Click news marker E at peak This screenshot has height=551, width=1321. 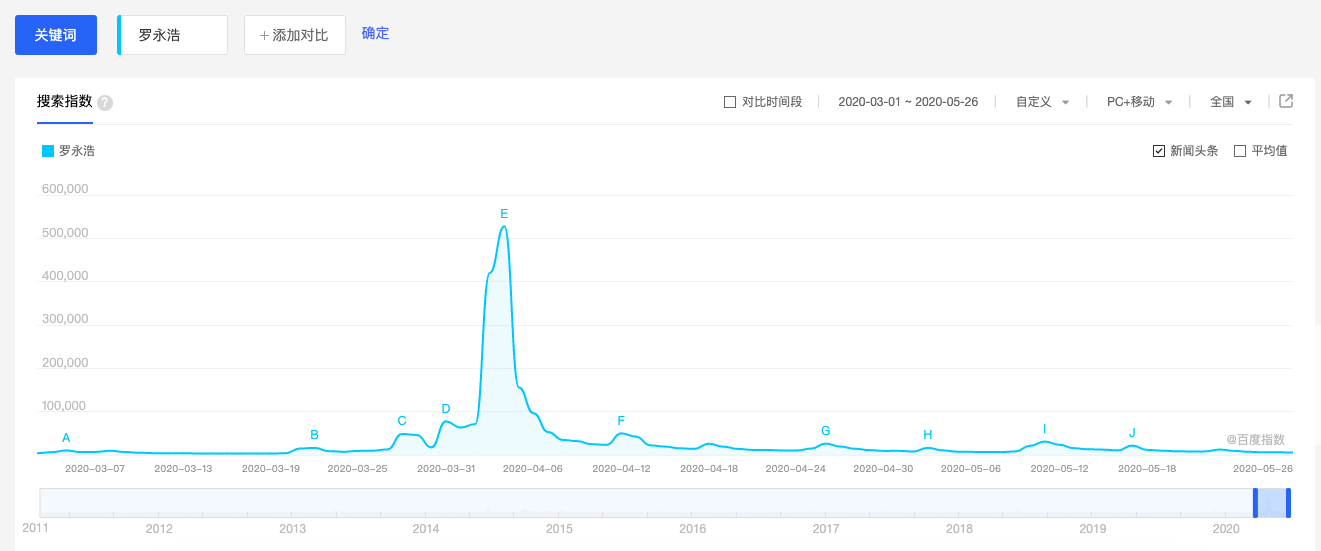[504, 213]
